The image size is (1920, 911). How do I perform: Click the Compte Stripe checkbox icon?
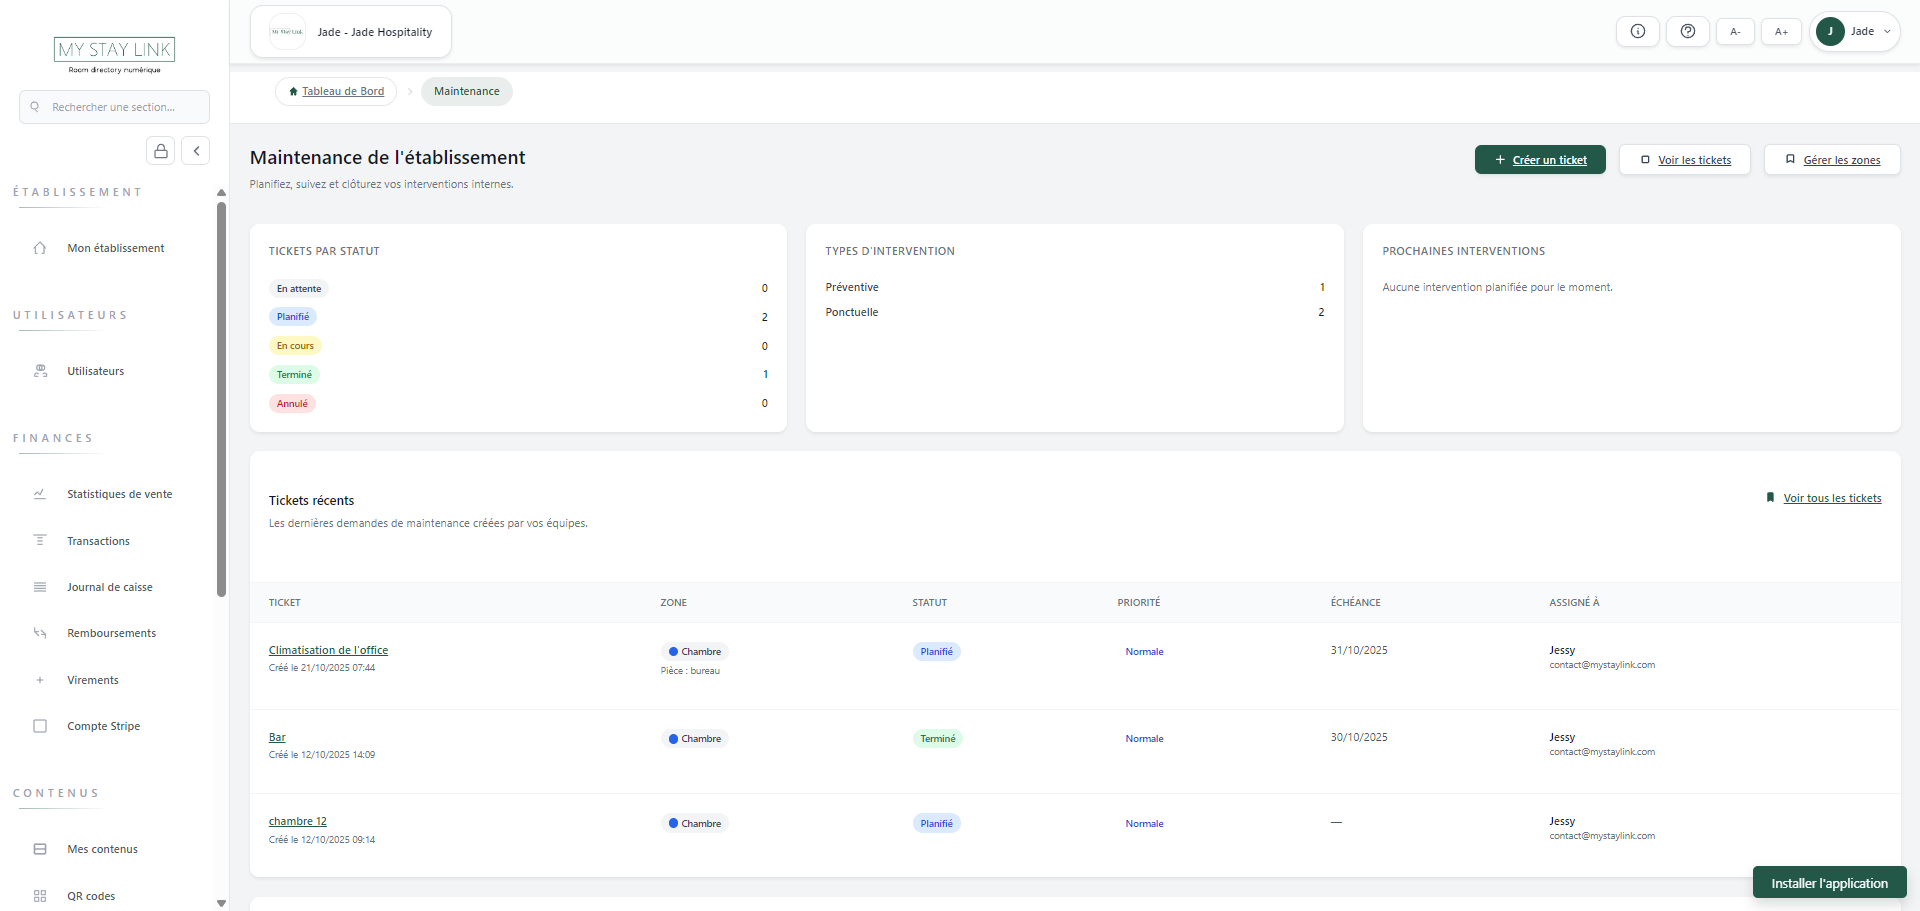[40, 726]
